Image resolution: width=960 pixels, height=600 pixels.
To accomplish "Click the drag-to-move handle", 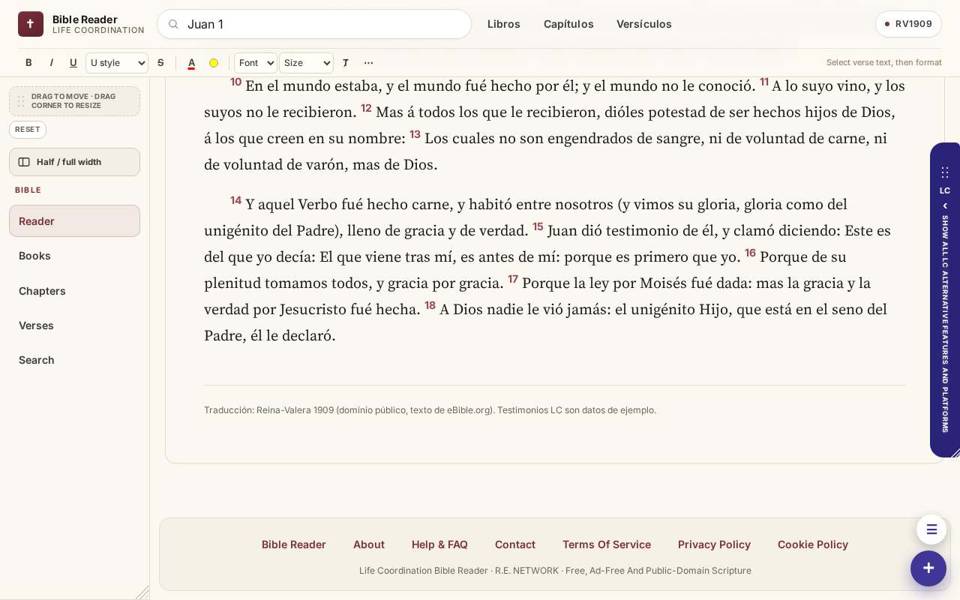I will 75,101.
